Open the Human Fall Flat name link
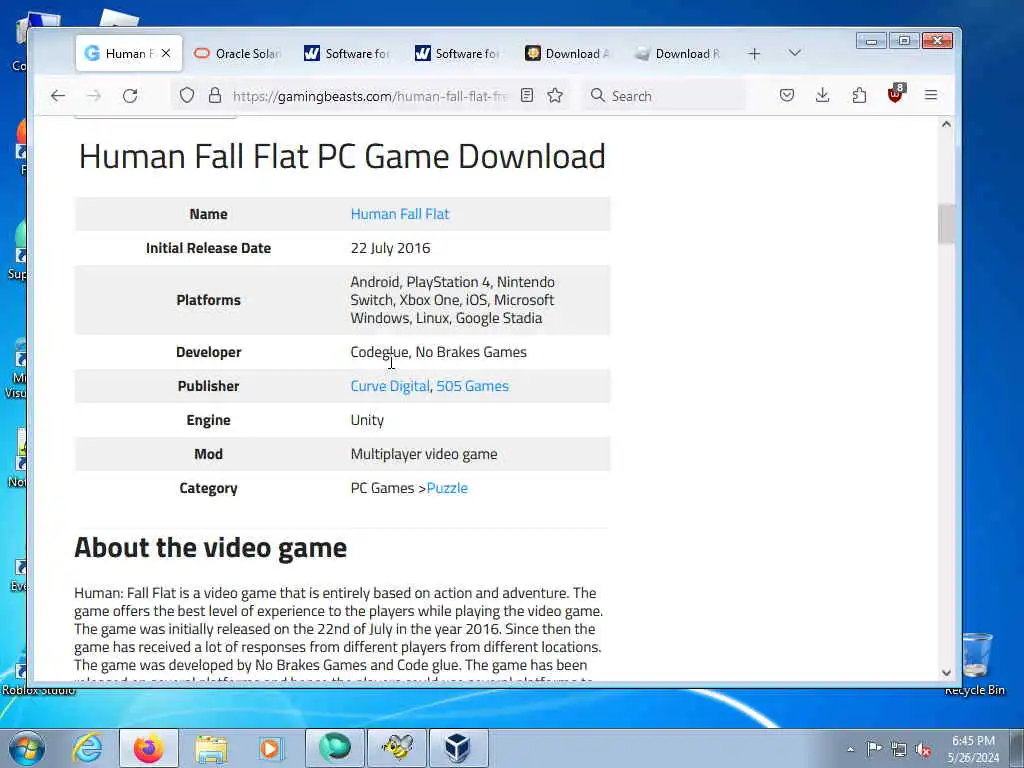This screenshot has width=1024, height=768. tap(400, 214)
